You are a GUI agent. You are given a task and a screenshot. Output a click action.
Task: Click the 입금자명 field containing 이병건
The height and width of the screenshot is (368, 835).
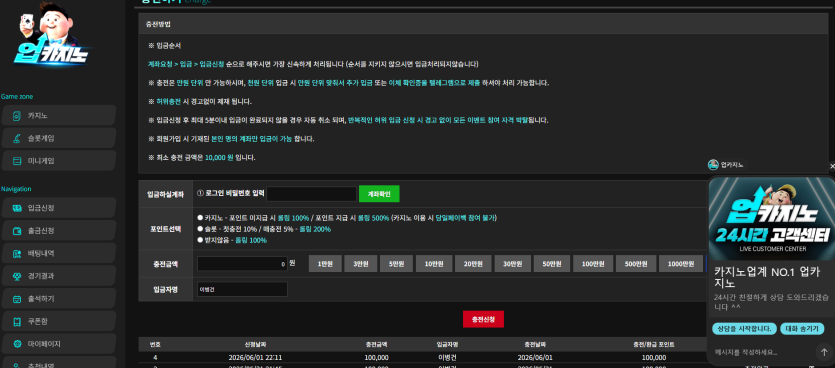point(242,289)
